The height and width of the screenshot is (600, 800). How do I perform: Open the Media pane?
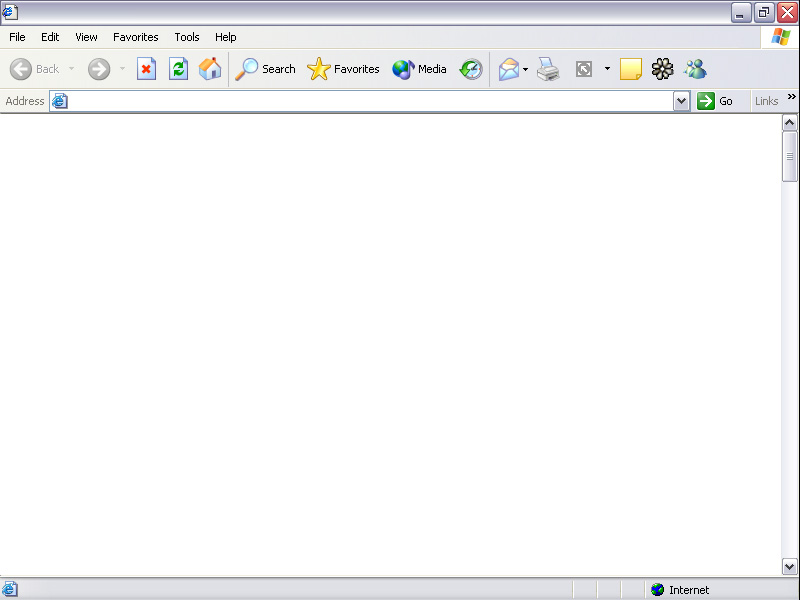tap(419, 69)
